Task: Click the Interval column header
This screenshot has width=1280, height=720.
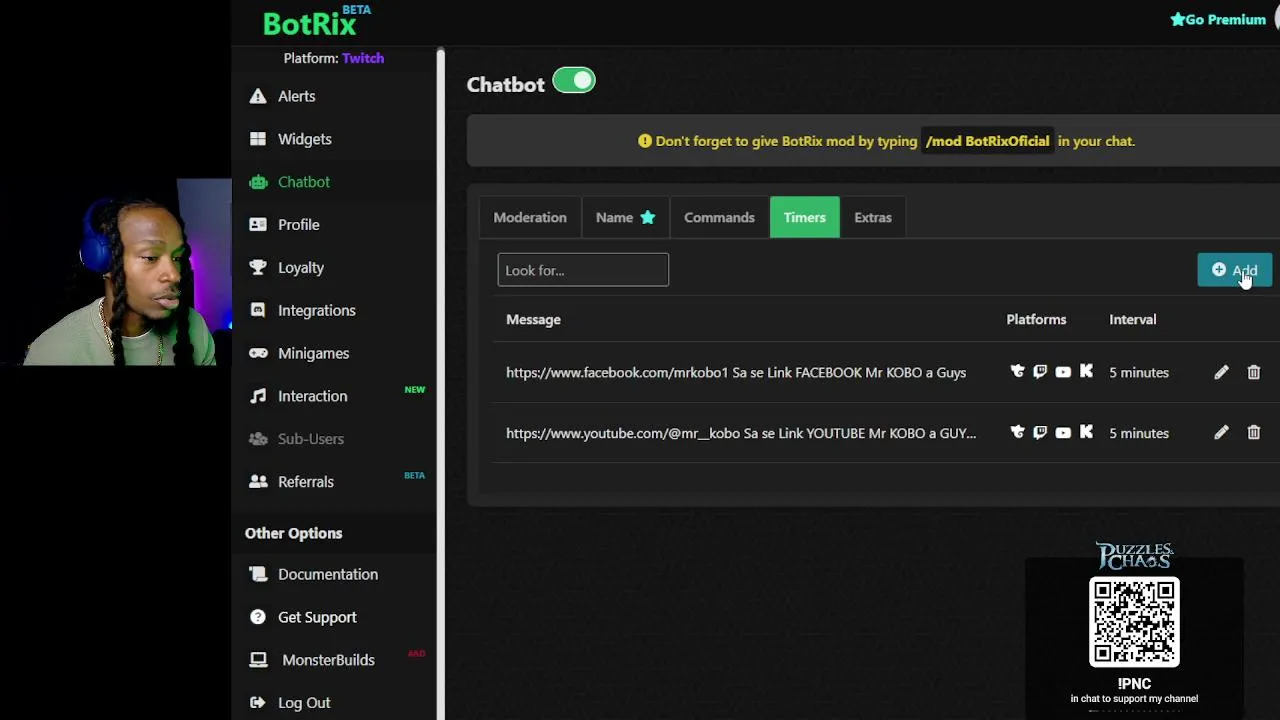Action: coord(1132,319)
